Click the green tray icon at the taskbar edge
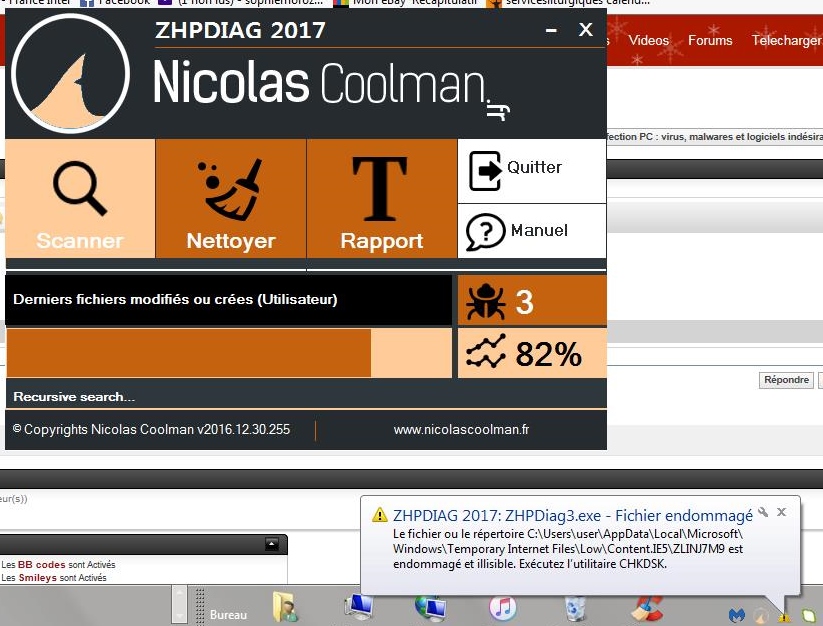823x626 pixels. [809, 616]
